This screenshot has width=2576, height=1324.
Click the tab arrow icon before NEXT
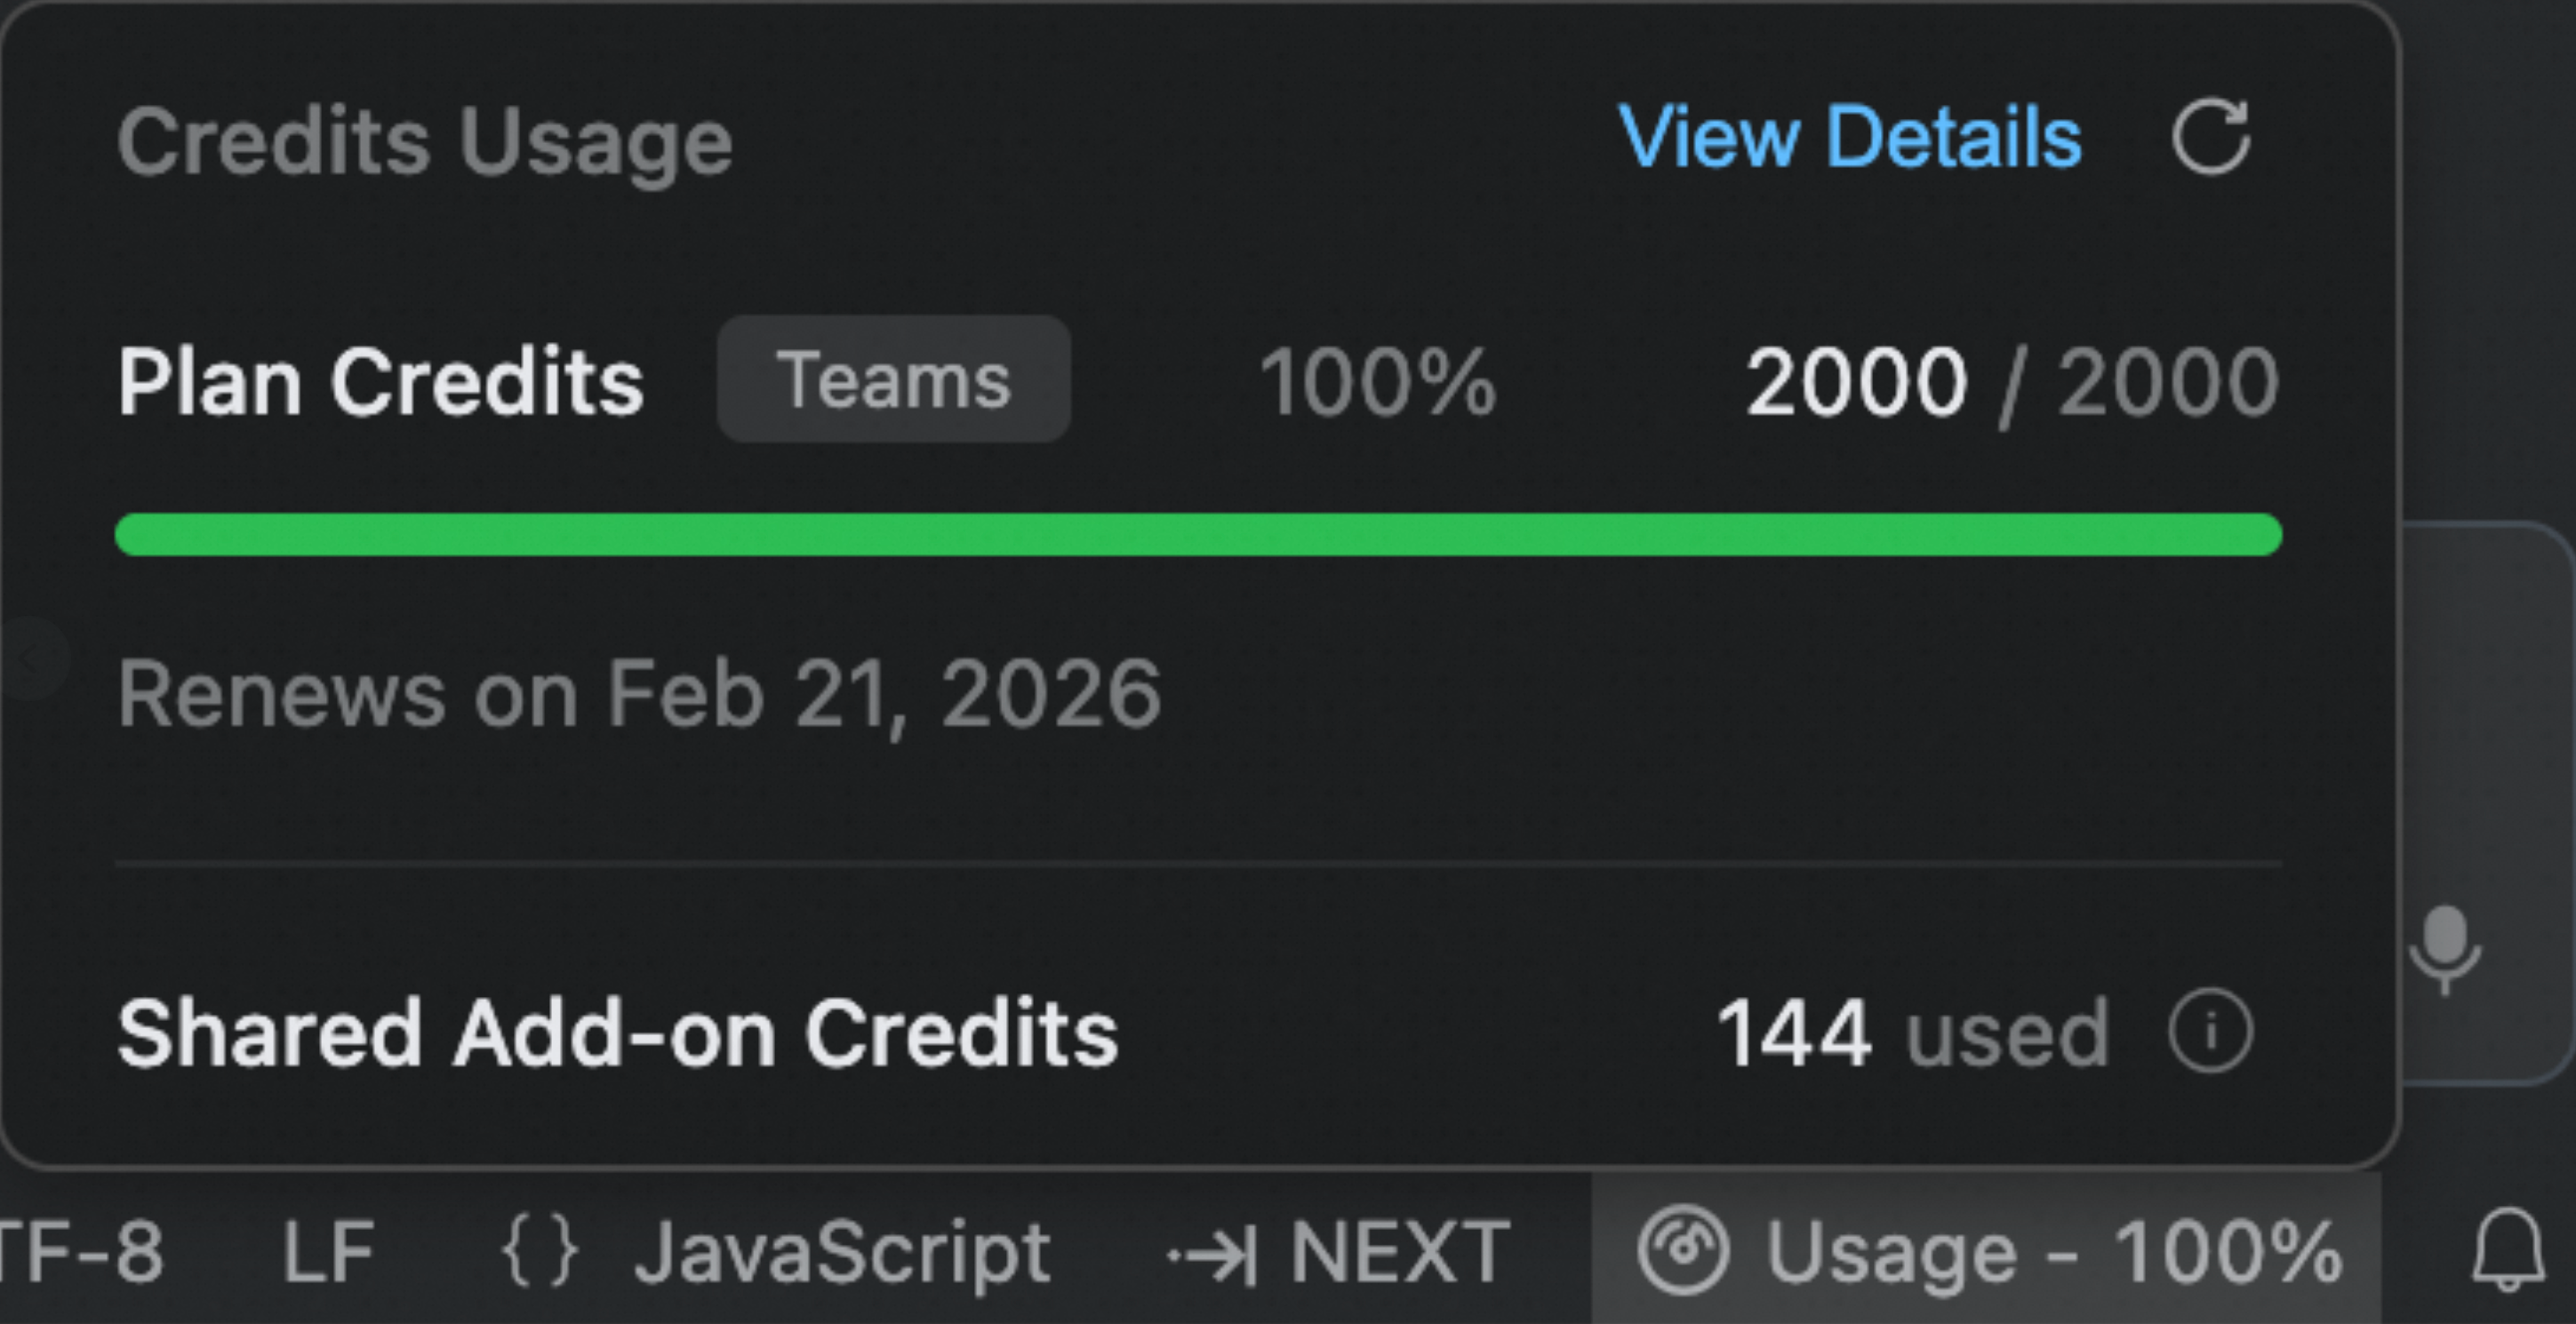pyautogui.click(x=1213, y=1253)
